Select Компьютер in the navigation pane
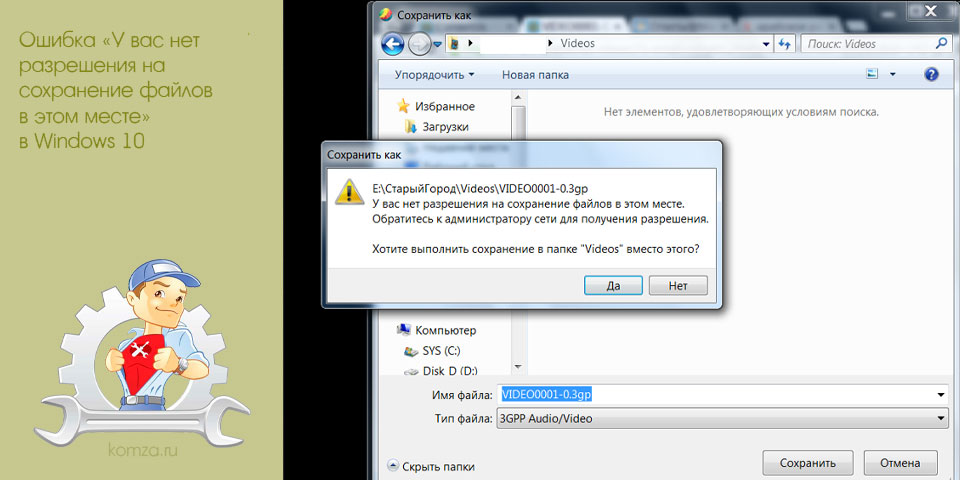The width and height of the screenshot is (960, 480). click(445, 331)
